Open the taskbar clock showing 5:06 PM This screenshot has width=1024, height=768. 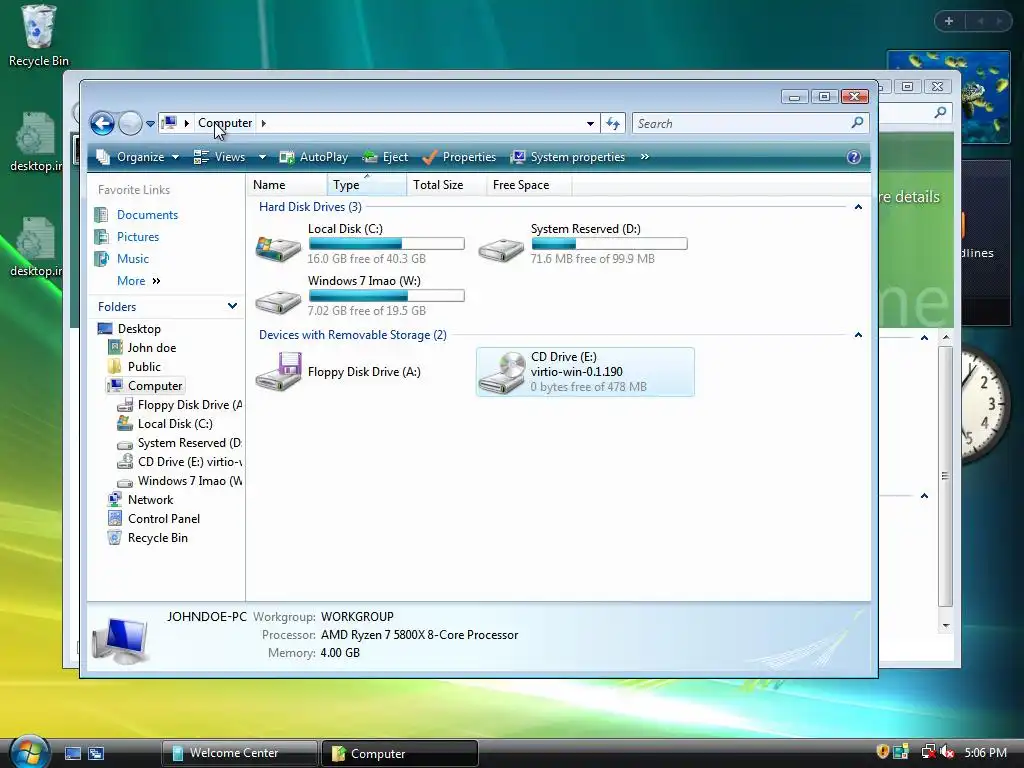pos(985,752)
